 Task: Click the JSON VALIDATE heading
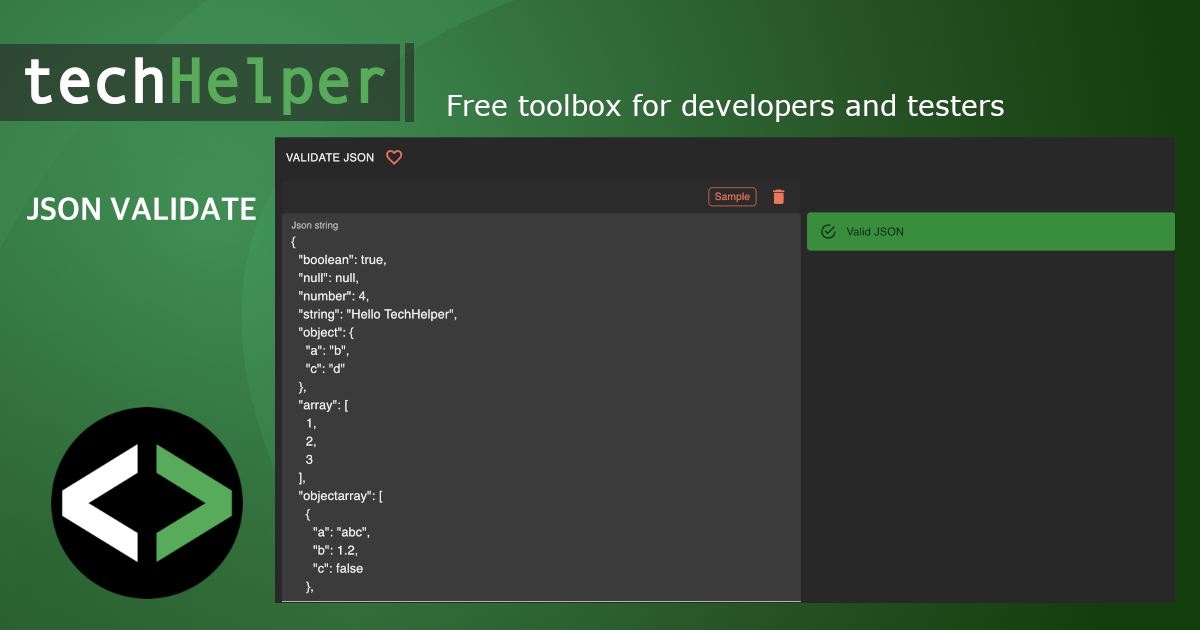(x=141, y=209)
